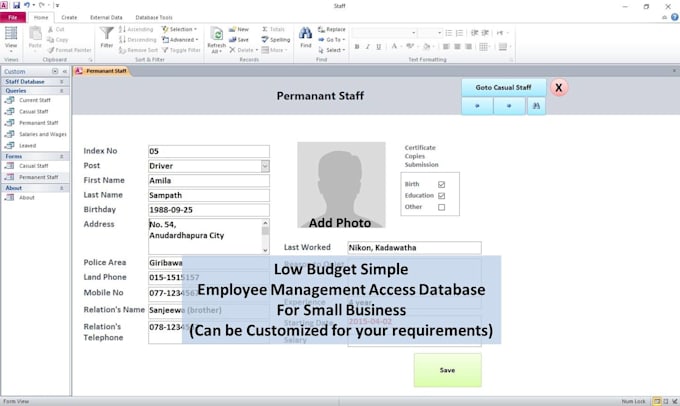This screenshot has width=680, height=406.
Task: Open the Selection filter dropdown
Action: coord(179,29)
